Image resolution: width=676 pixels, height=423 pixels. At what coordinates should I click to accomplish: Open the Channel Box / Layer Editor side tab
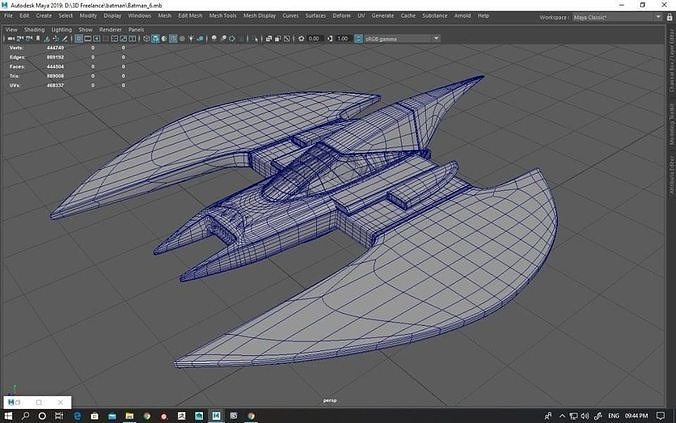pos(671,61)
